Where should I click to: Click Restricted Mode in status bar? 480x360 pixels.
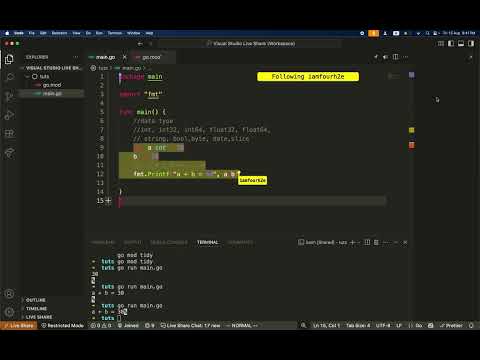click(x=62, y=325)
